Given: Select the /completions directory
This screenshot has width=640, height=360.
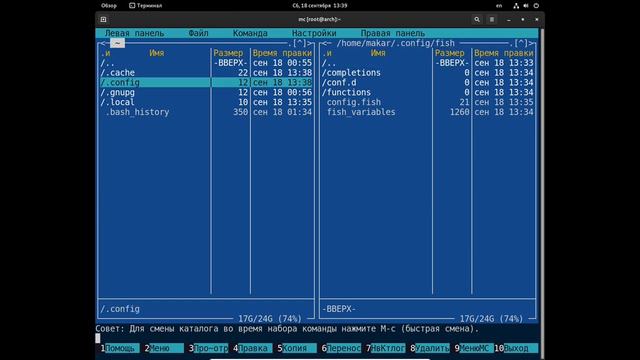Looking at the screenshot, I should tap(428, 73).
